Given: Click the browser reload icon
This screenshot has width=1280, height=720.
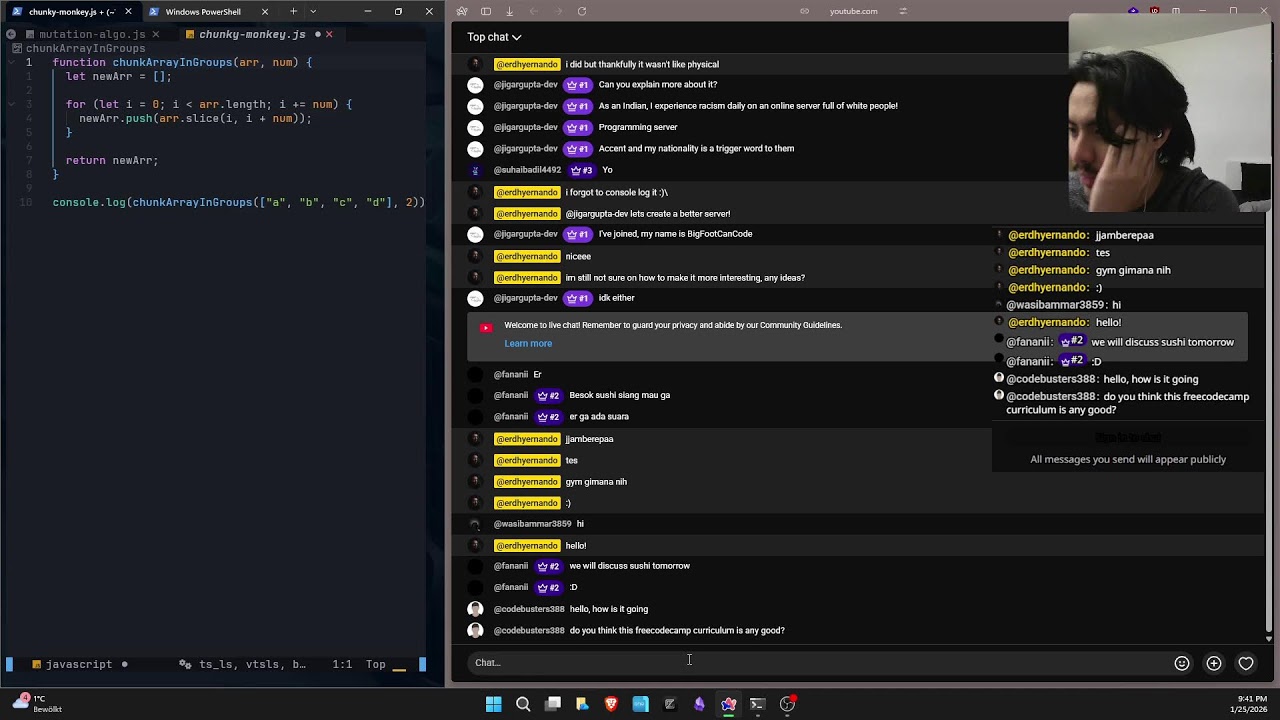Looking at the screenshot, I should (582, 11).
